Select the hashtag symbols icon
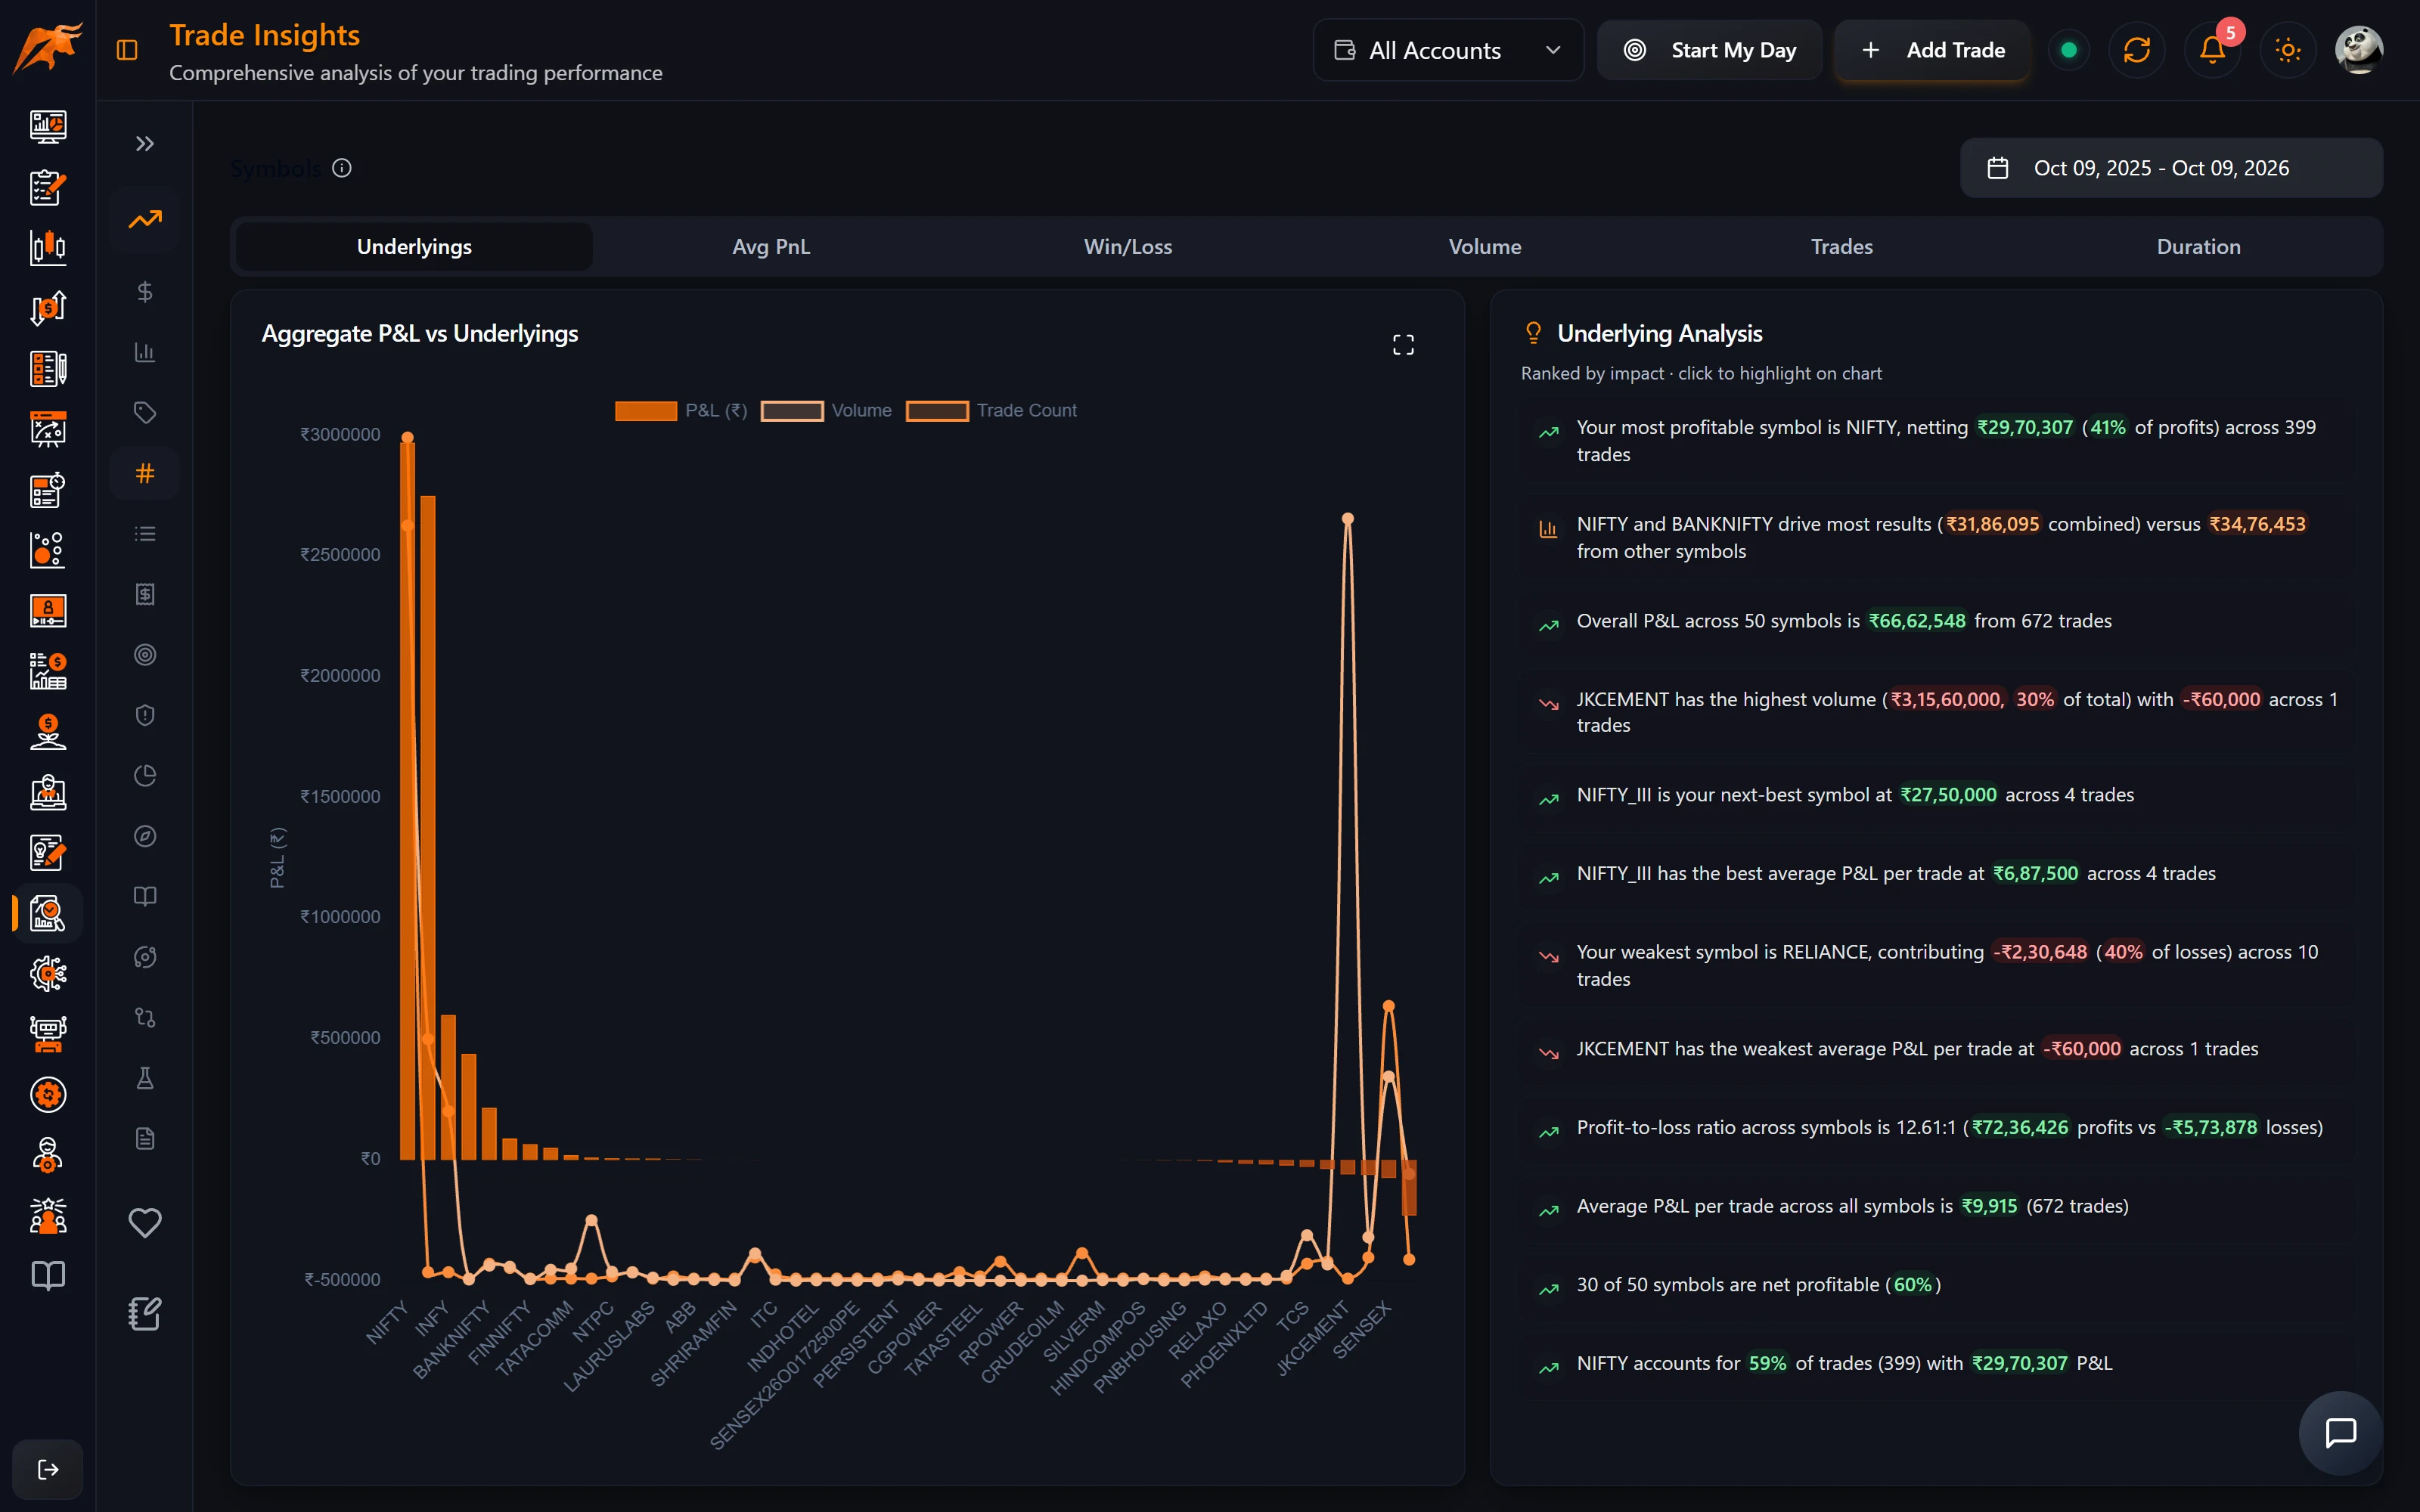 tap(145, 473)
